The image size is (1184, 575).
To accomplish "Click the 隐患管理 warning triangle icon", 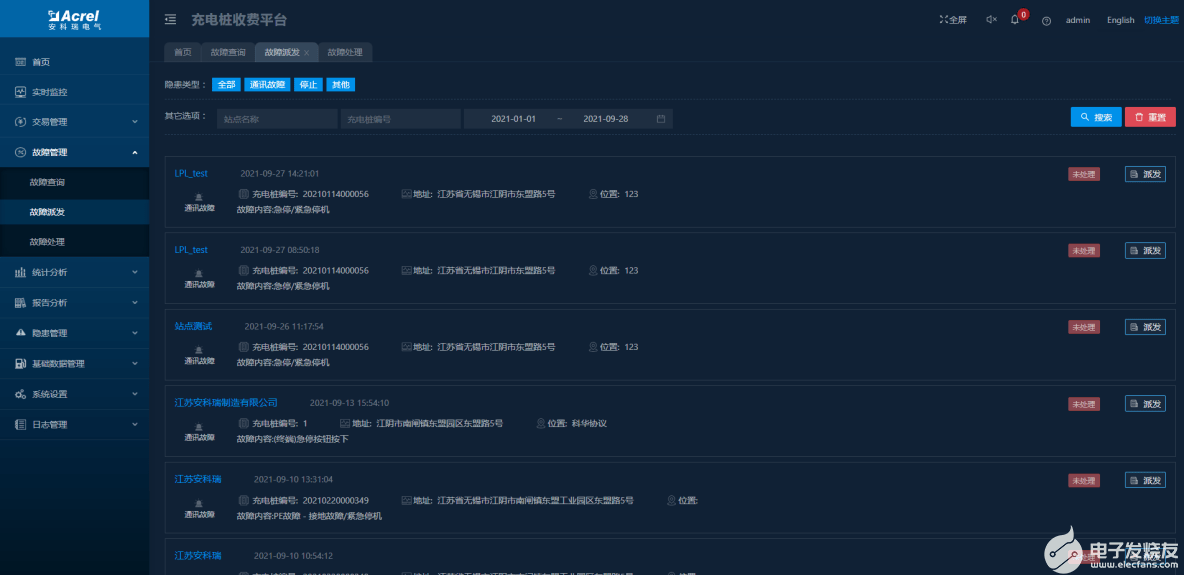I will 20,333.
